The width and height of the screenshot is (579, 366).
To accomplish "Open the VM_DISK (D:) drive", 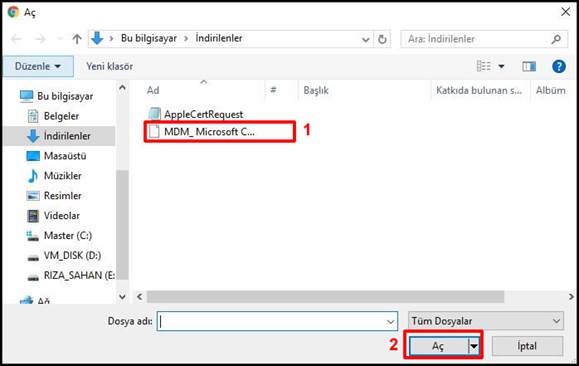I will [72, 256].
